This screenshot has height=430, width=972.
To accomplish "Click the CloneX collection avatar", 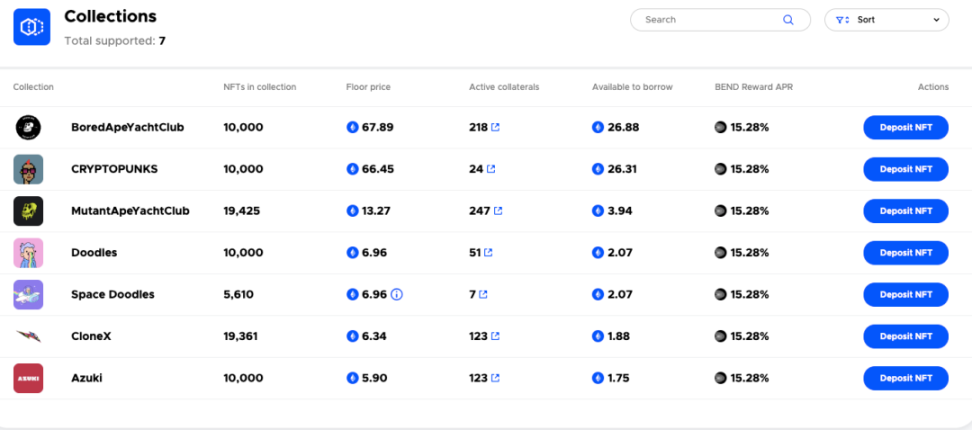I will [x=28, y=337].
